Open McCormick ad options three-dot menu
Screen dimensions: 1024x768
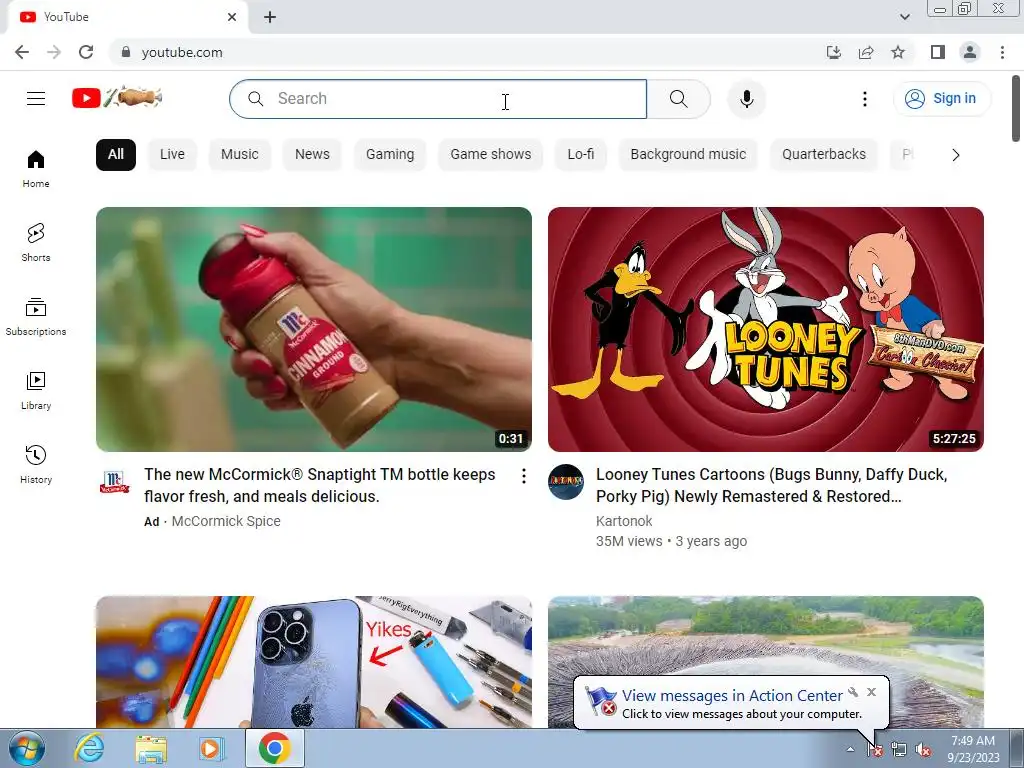point(524,476)
